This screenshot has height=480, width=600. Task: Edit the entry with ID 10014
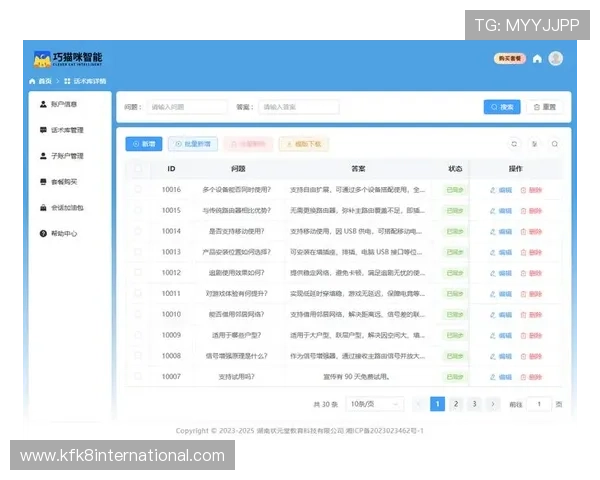point(501,232)
